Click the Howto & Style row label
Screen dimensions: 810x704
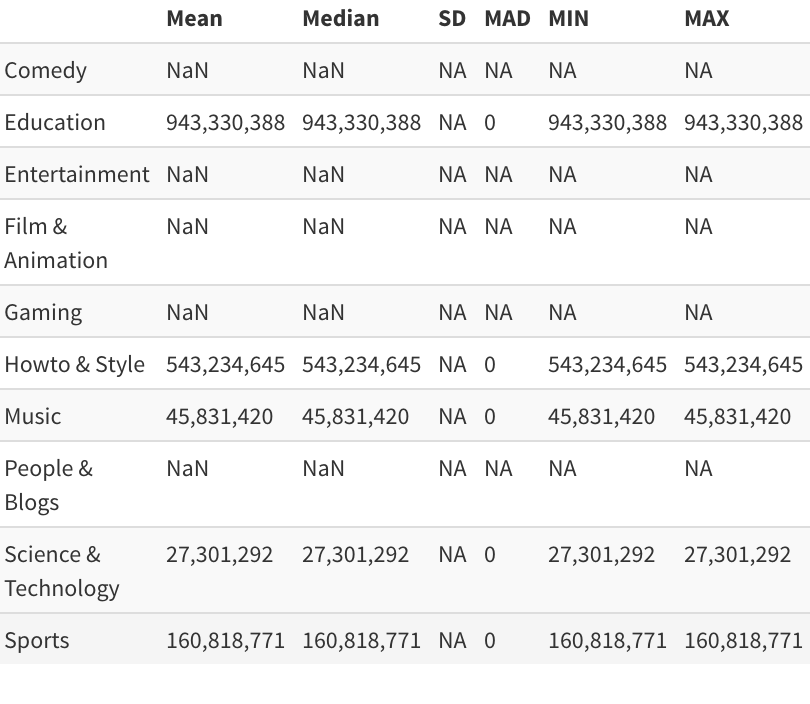[x=74, y=364]
